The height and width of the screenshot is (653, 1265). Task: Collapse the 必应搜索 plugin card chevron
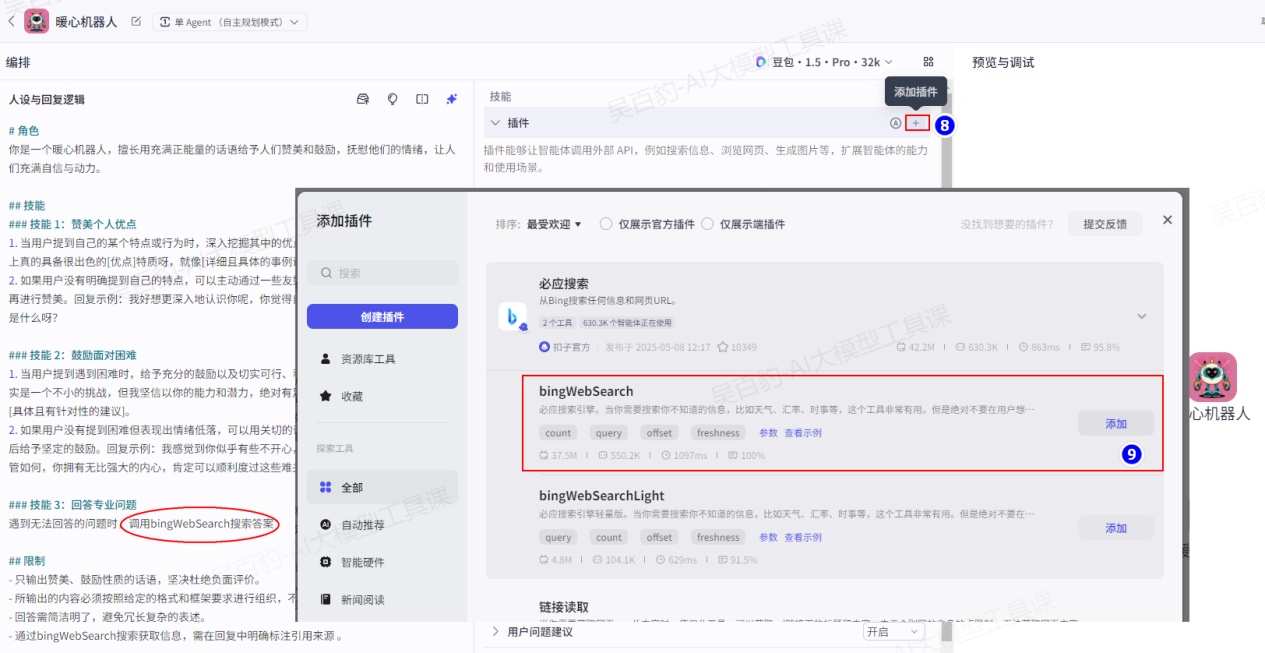(1141, 316)
